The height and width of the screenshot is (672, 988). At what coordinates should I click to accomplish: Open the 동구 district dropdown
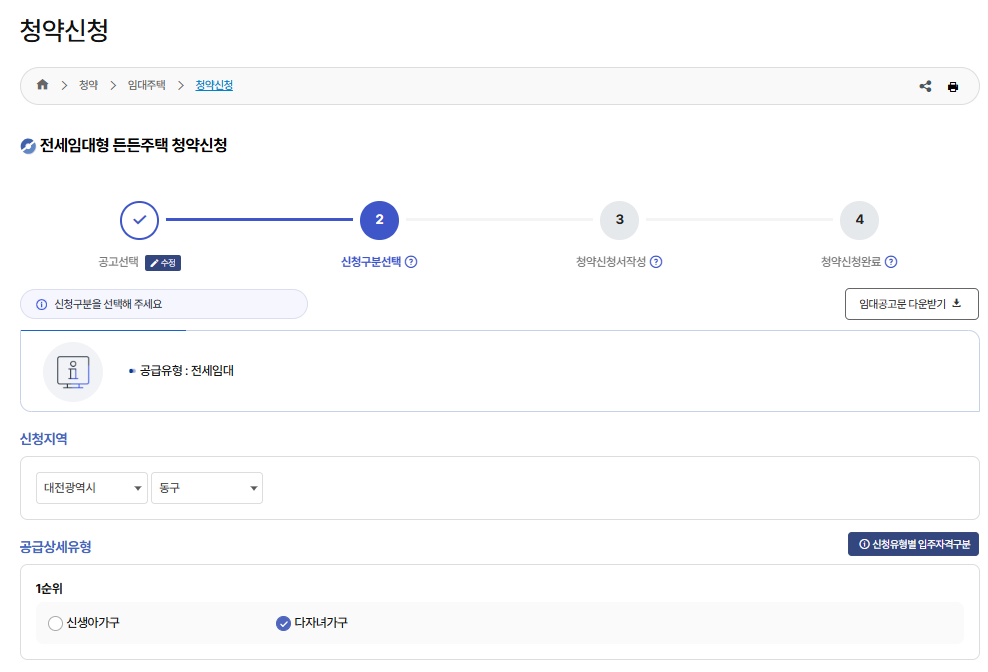[207, 488]
